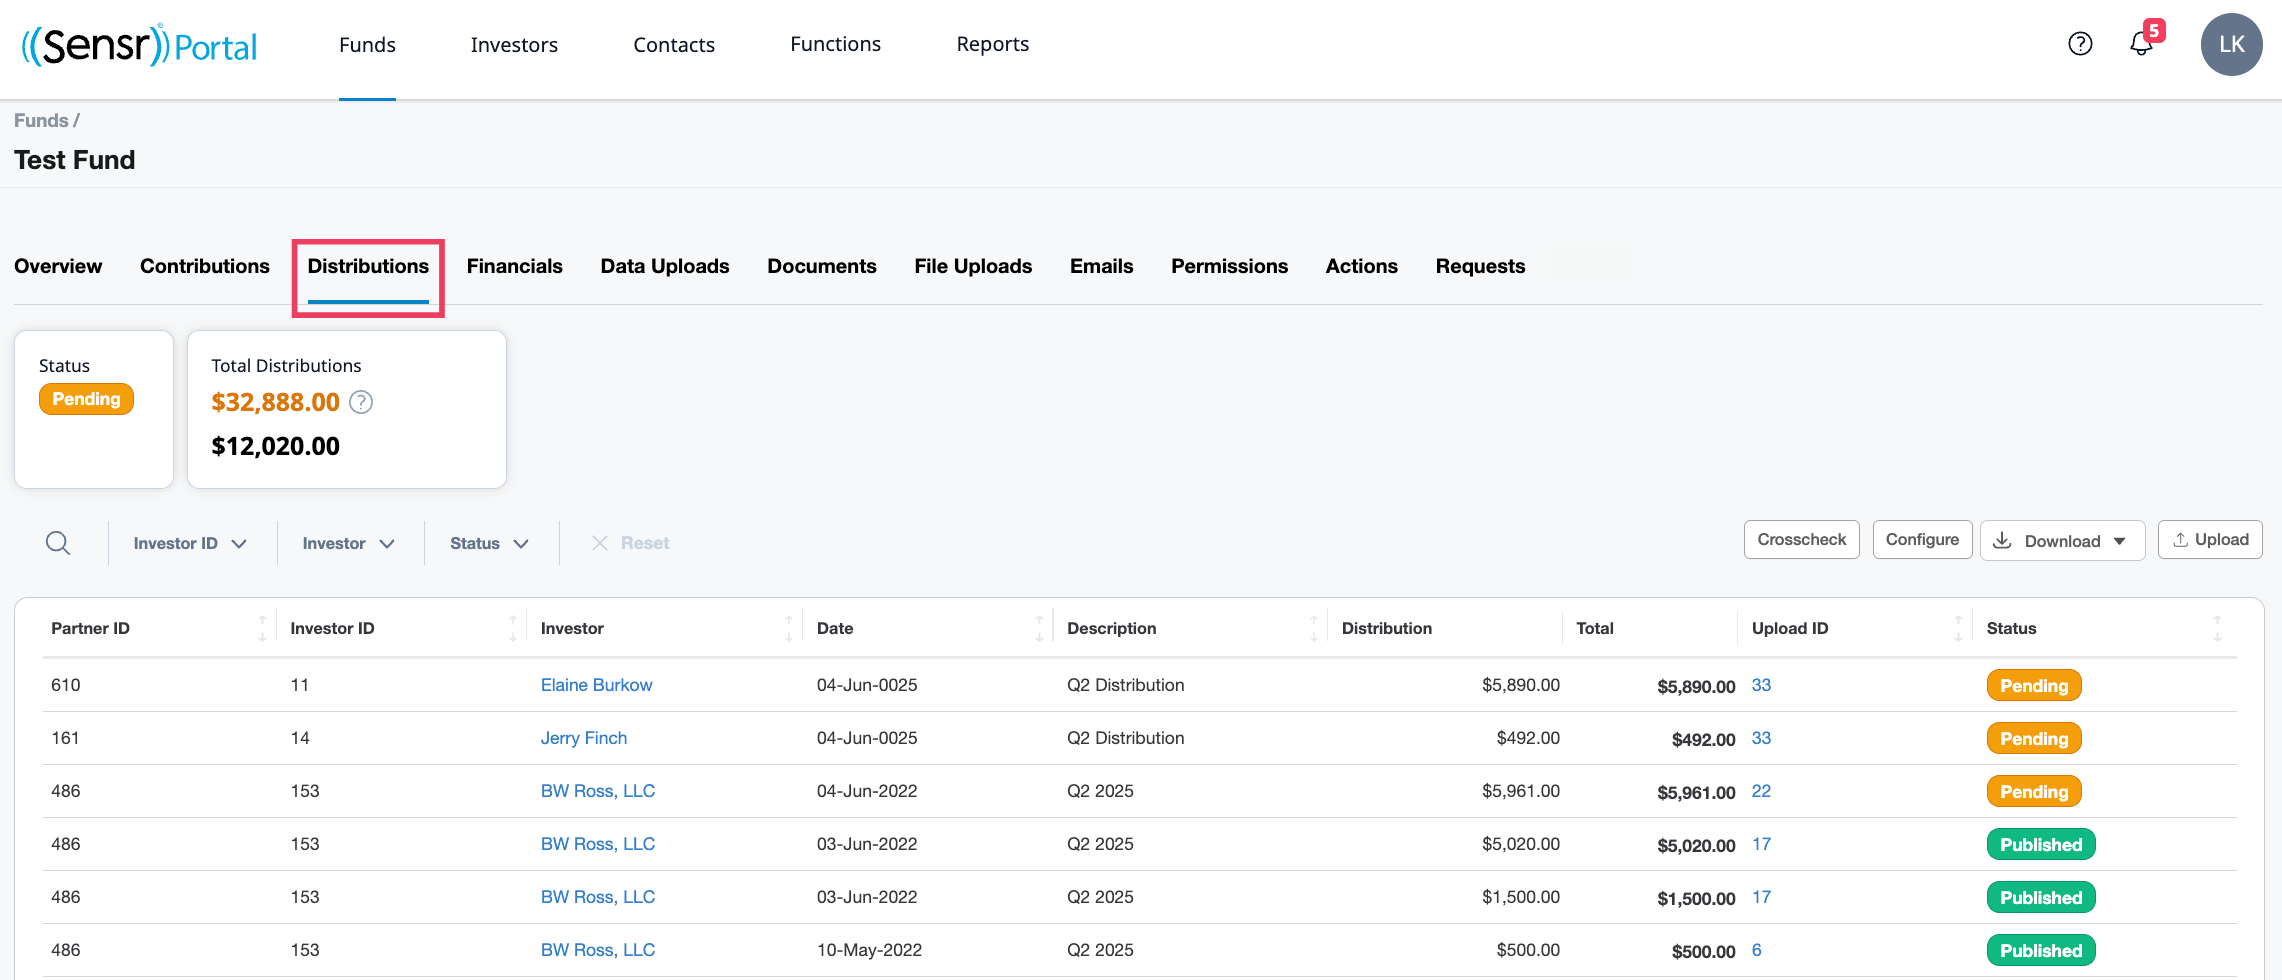This screenshot has width=2282, height=980.
Task: Open the Financials tab
Action: coord(515,266)
